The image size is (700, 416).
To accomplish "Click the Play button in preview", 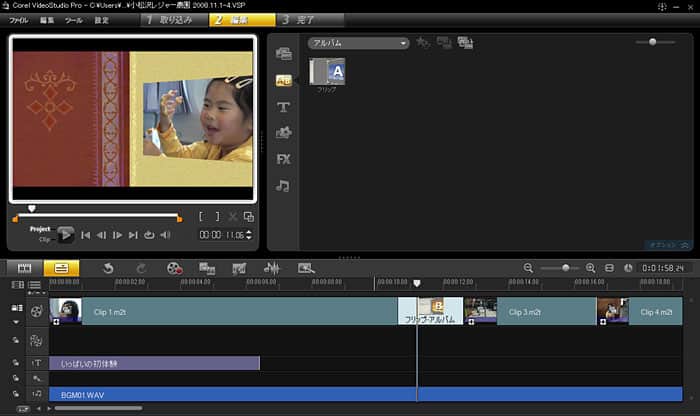I will click(x=66, y=234).
